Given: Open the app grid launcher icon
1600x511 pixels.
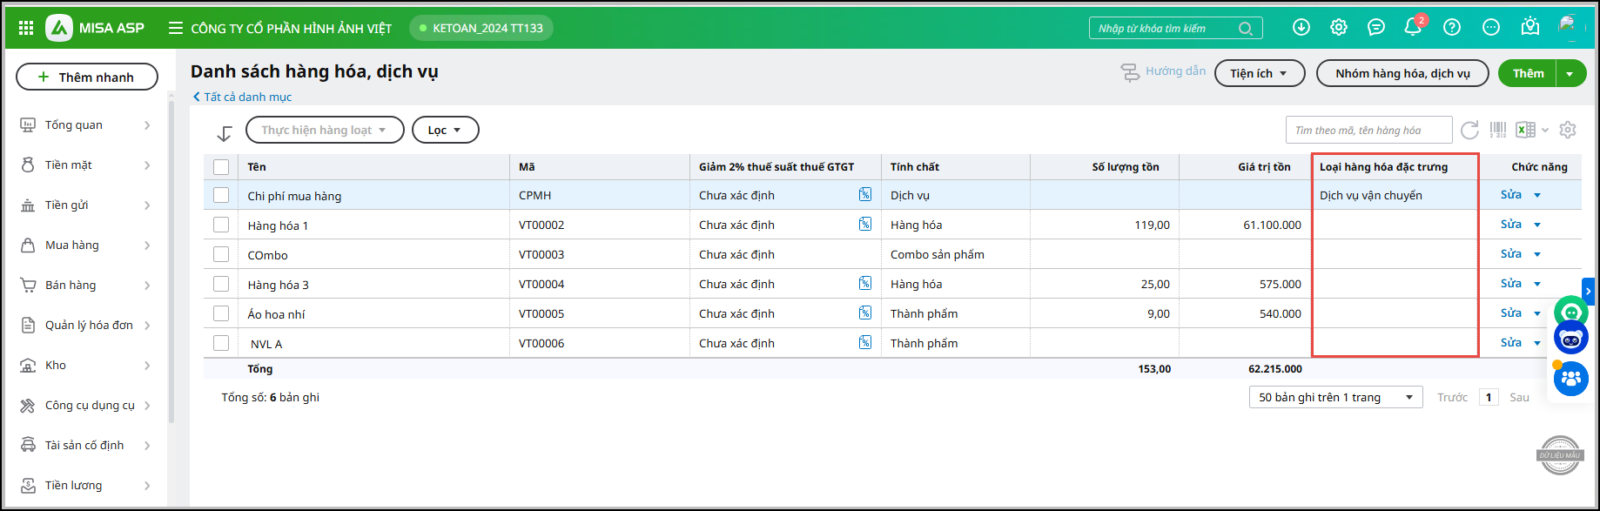Looking at the screenshot, I should pos(26,28).
